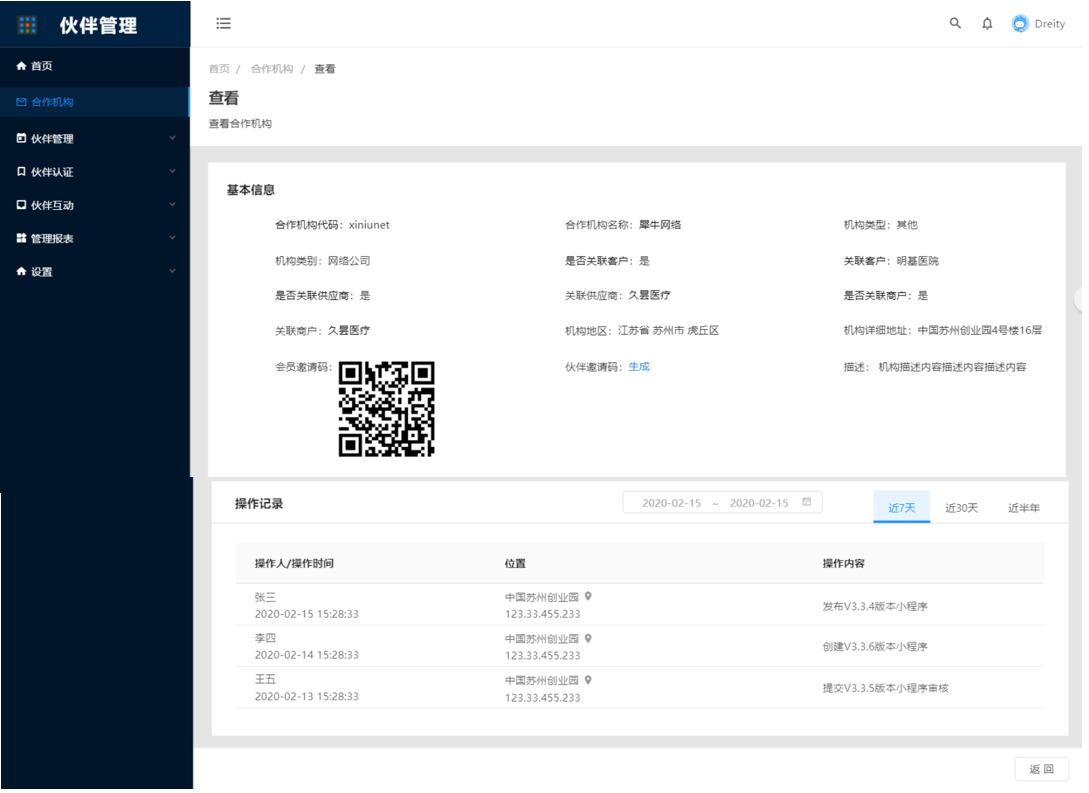Click calendar icon in date range picker

pyautogui.click(x=806, y=502)
